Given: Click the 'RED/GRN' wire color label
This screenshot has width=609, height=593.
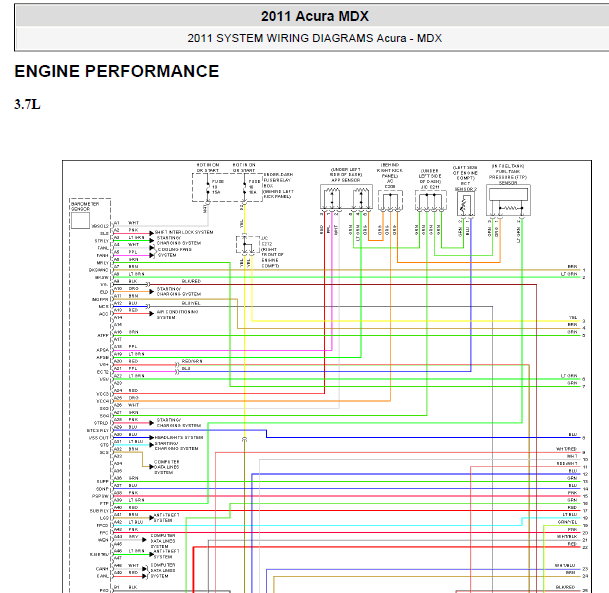Looking at the screenshot, I should point(192,361).
